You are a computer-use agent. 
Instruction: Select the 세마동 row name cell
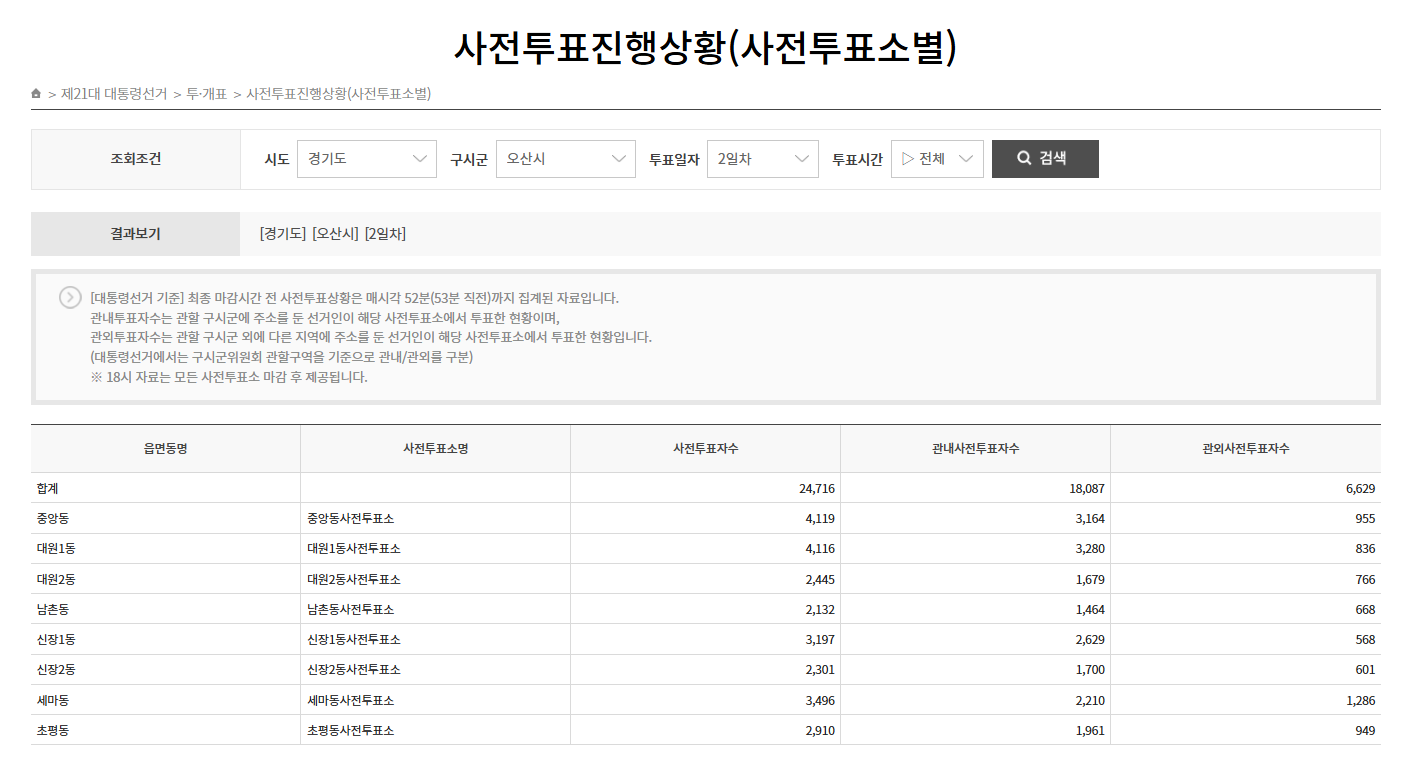(x=53, y=701)
